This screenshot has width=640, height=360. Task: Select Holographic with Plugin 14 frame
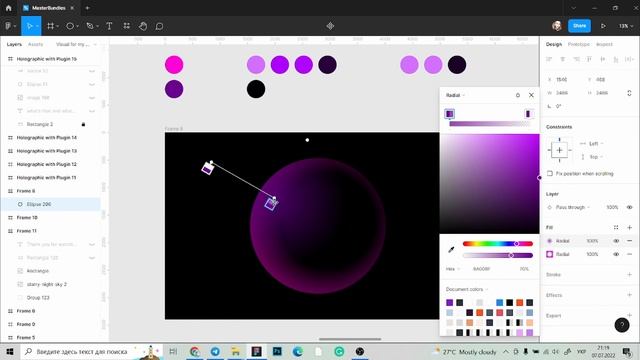[50, 138]
